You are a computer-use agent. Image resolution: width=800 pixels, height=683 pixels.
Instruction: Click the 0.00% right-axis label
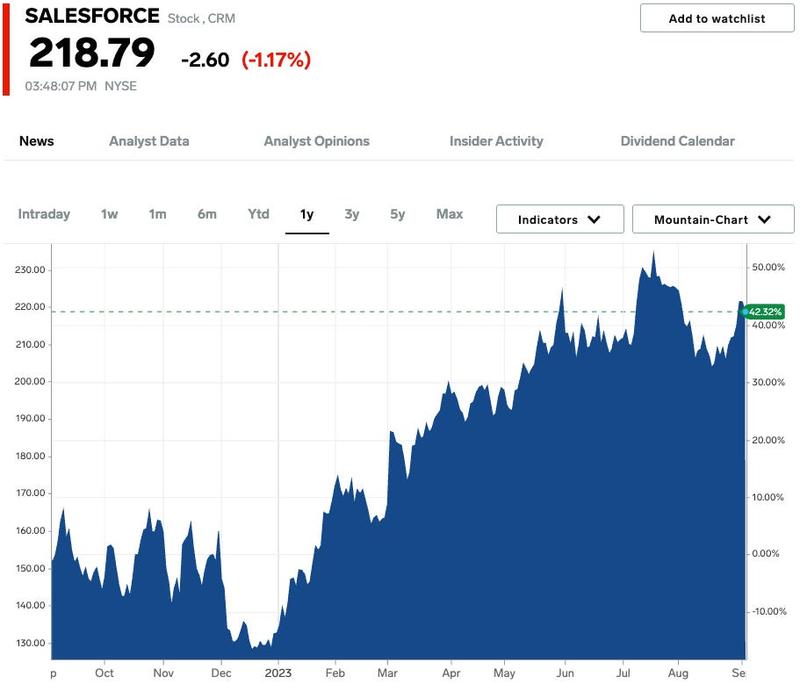coord(765,554)
